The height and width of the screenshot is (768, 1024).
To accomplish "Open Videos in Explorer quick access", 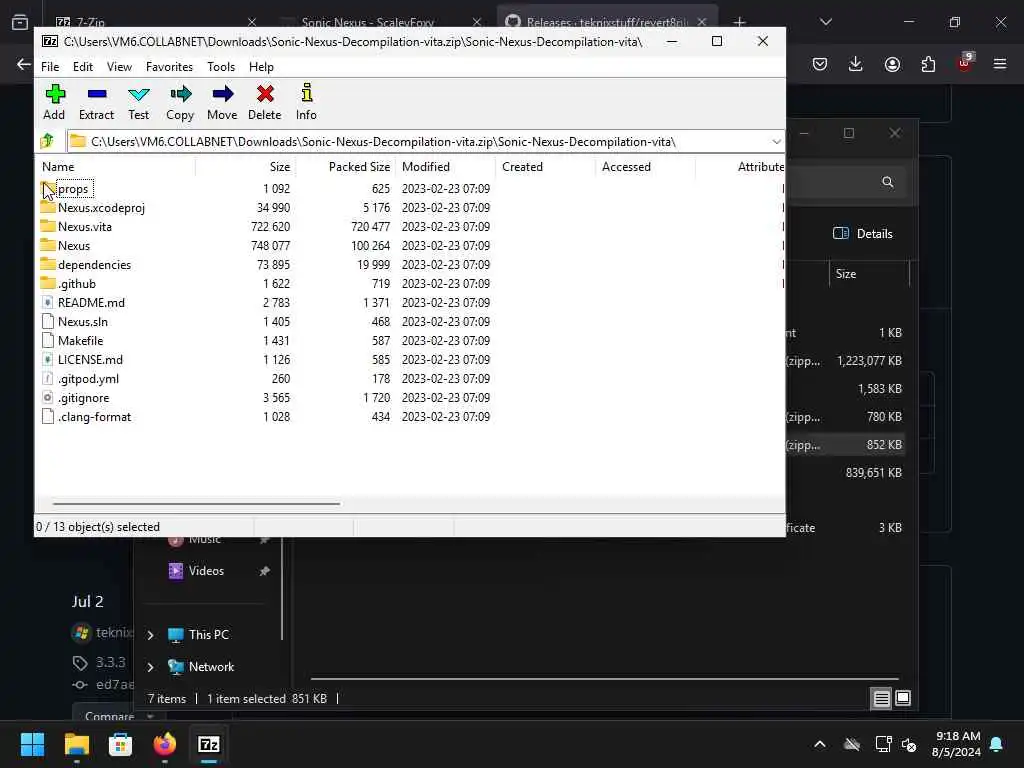I will tap(206, 571).
